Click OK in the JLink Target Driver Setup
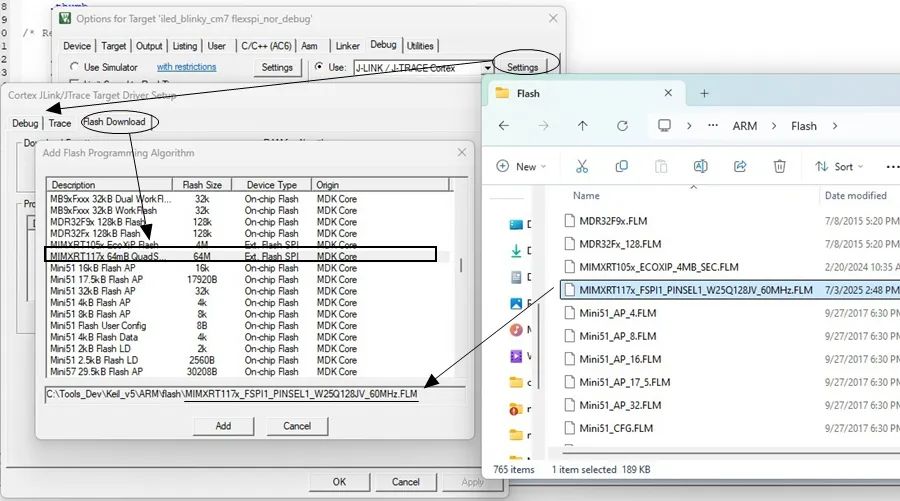 point(339,482)
